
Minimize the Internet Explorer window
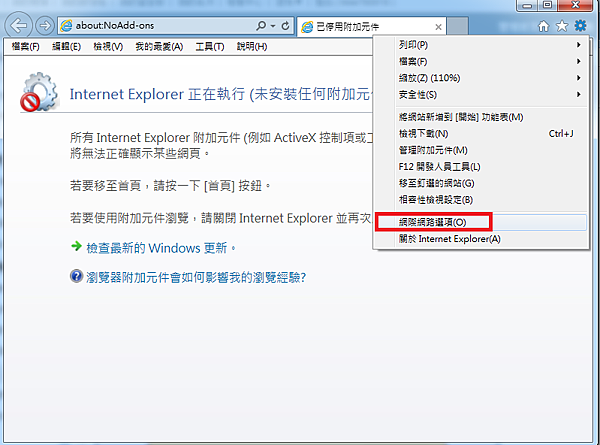pos(528,5)
